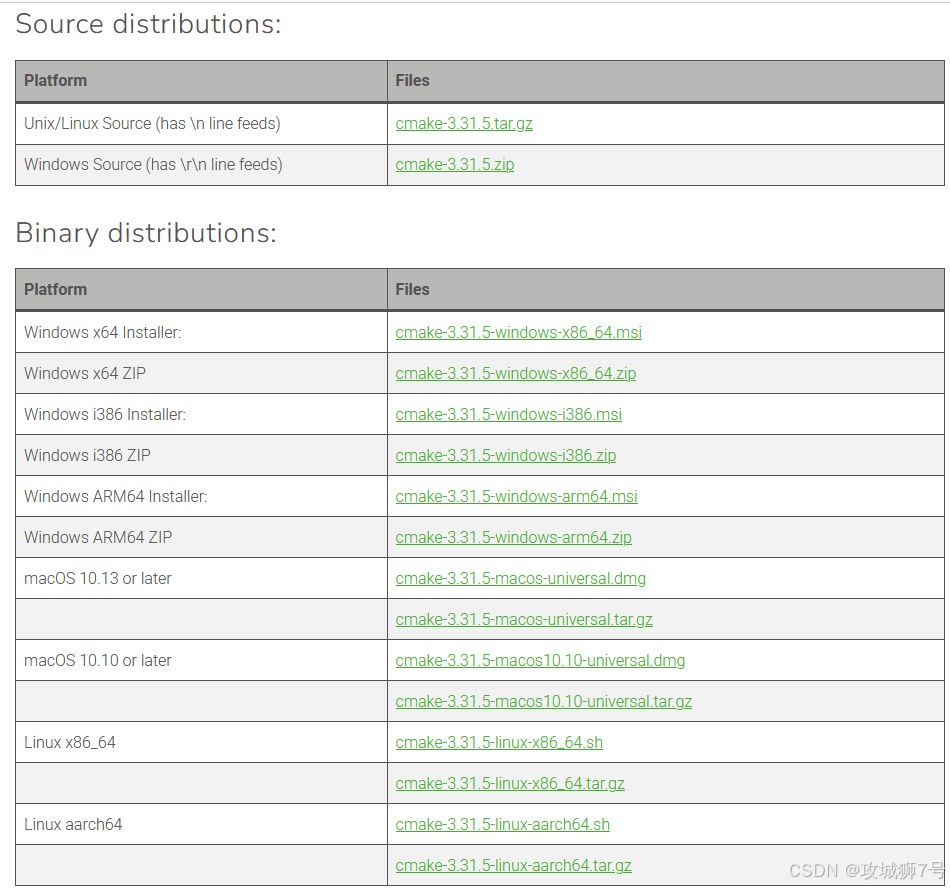Screen dimensions: 950x888
Task: Select the 'macOS 10.10 or later' cell
Action: pos(201,660)
